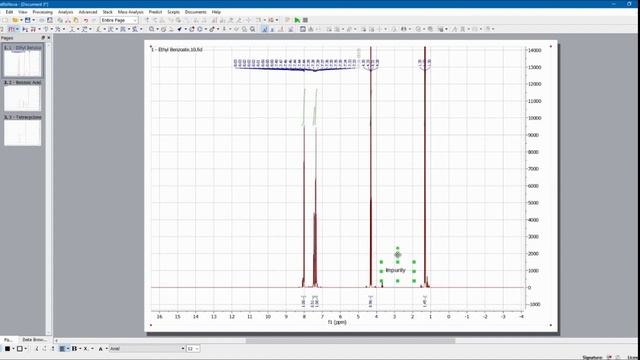The width and height of the screenshot is (640, 360).
Task: Click the second magnifier icon near 620
Action: (253, 29)
